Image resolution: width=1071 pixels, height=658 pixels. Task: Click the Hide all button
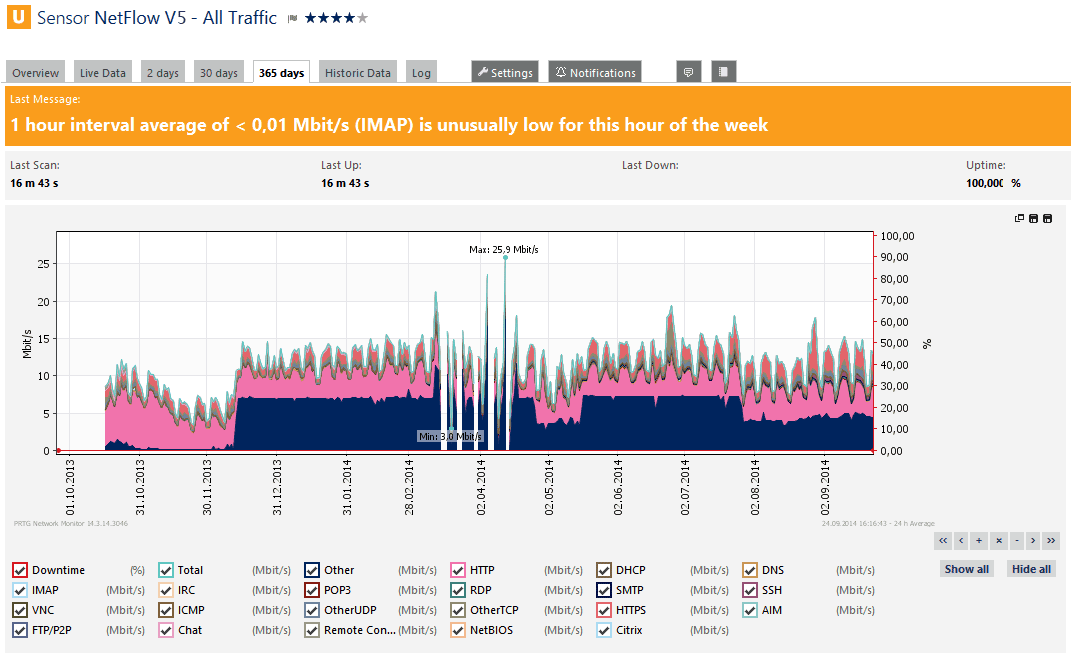coord(1030,568)
